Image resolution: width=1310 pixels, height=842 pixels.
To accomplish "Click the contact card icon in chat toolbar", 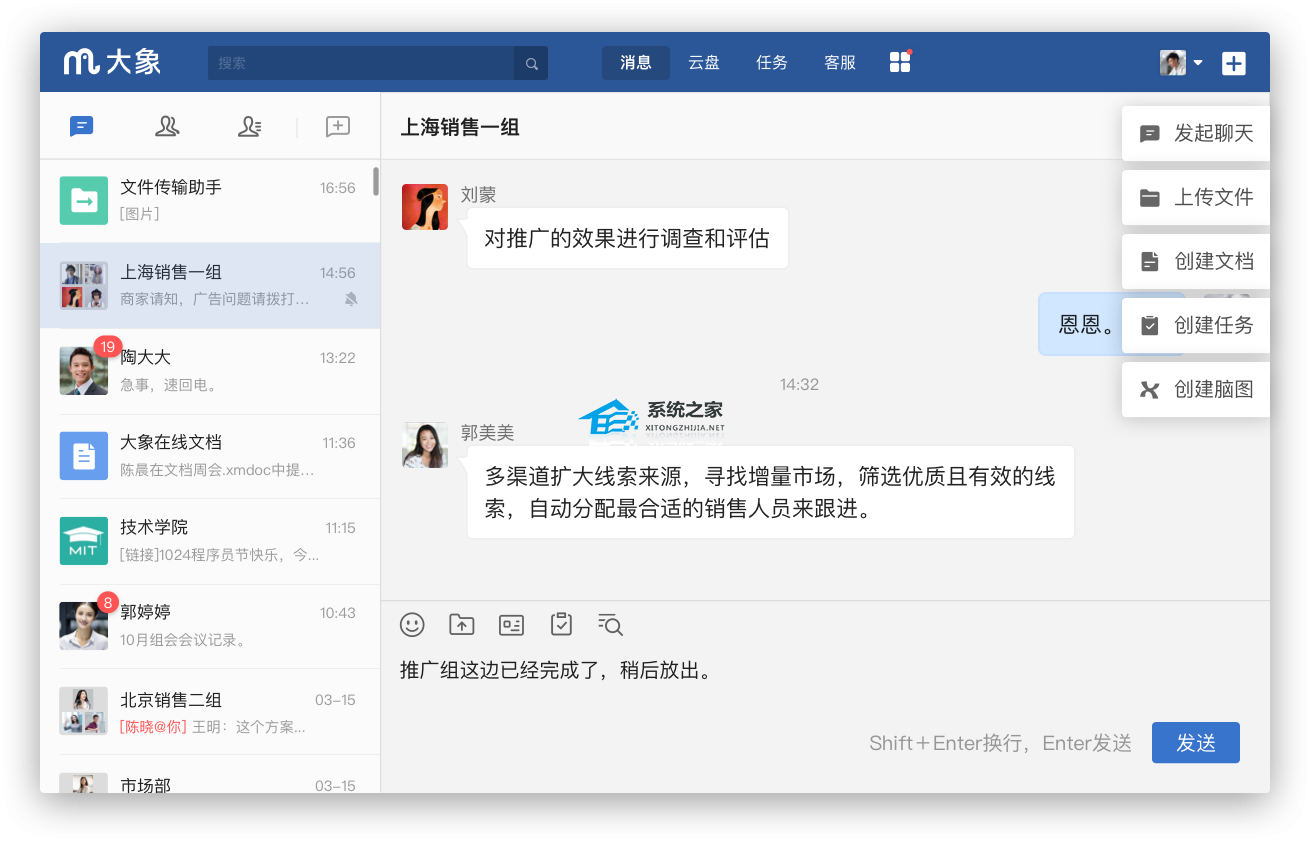I will 511,625.
